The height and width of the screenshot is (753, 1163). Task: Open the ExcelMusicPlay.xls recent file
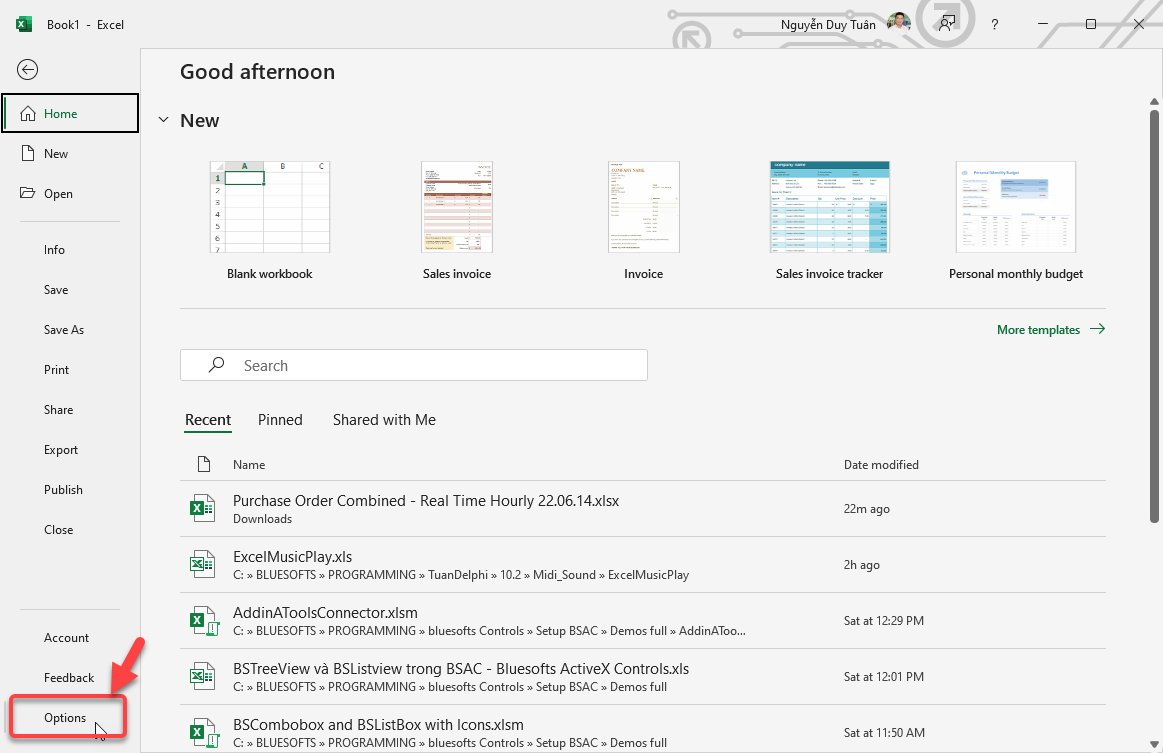642,565
